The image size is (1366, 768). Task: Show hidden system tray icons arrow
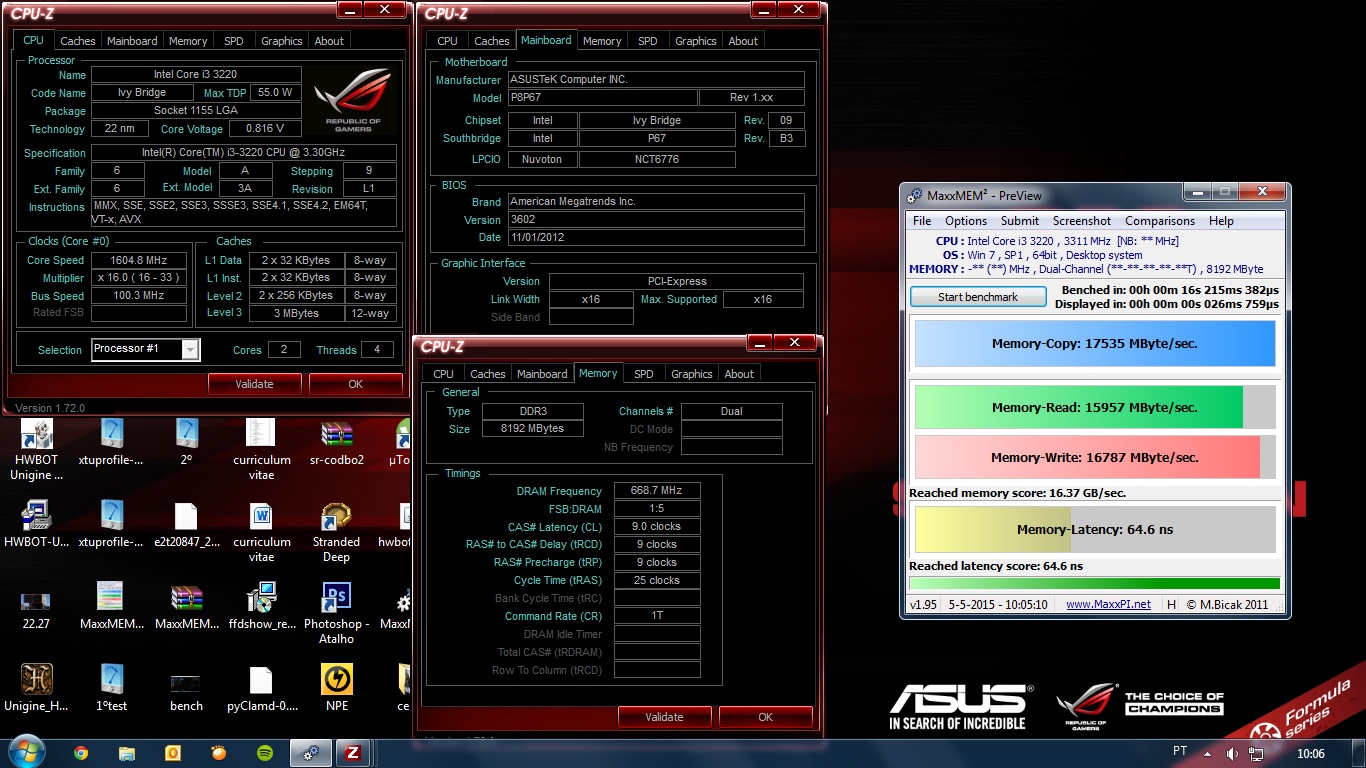[x=1208, y=753]
